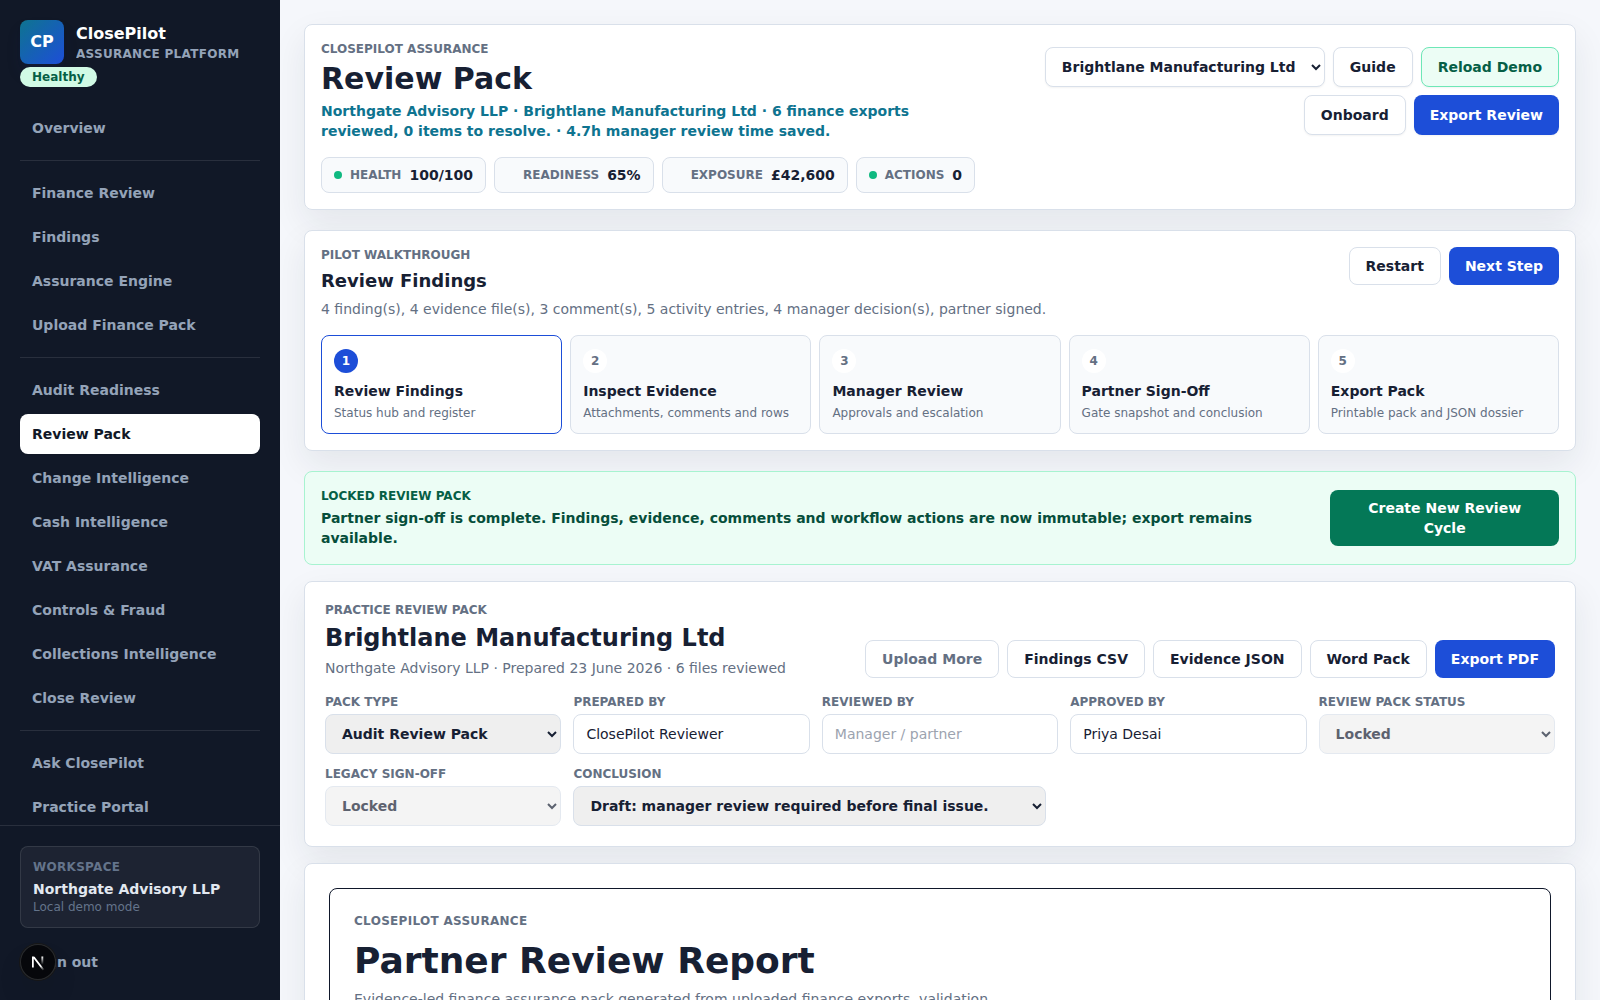This screenshot has height=1000, width=1600.
Task: Navigate to Assurance Engine
Action: tap(140, 281)
